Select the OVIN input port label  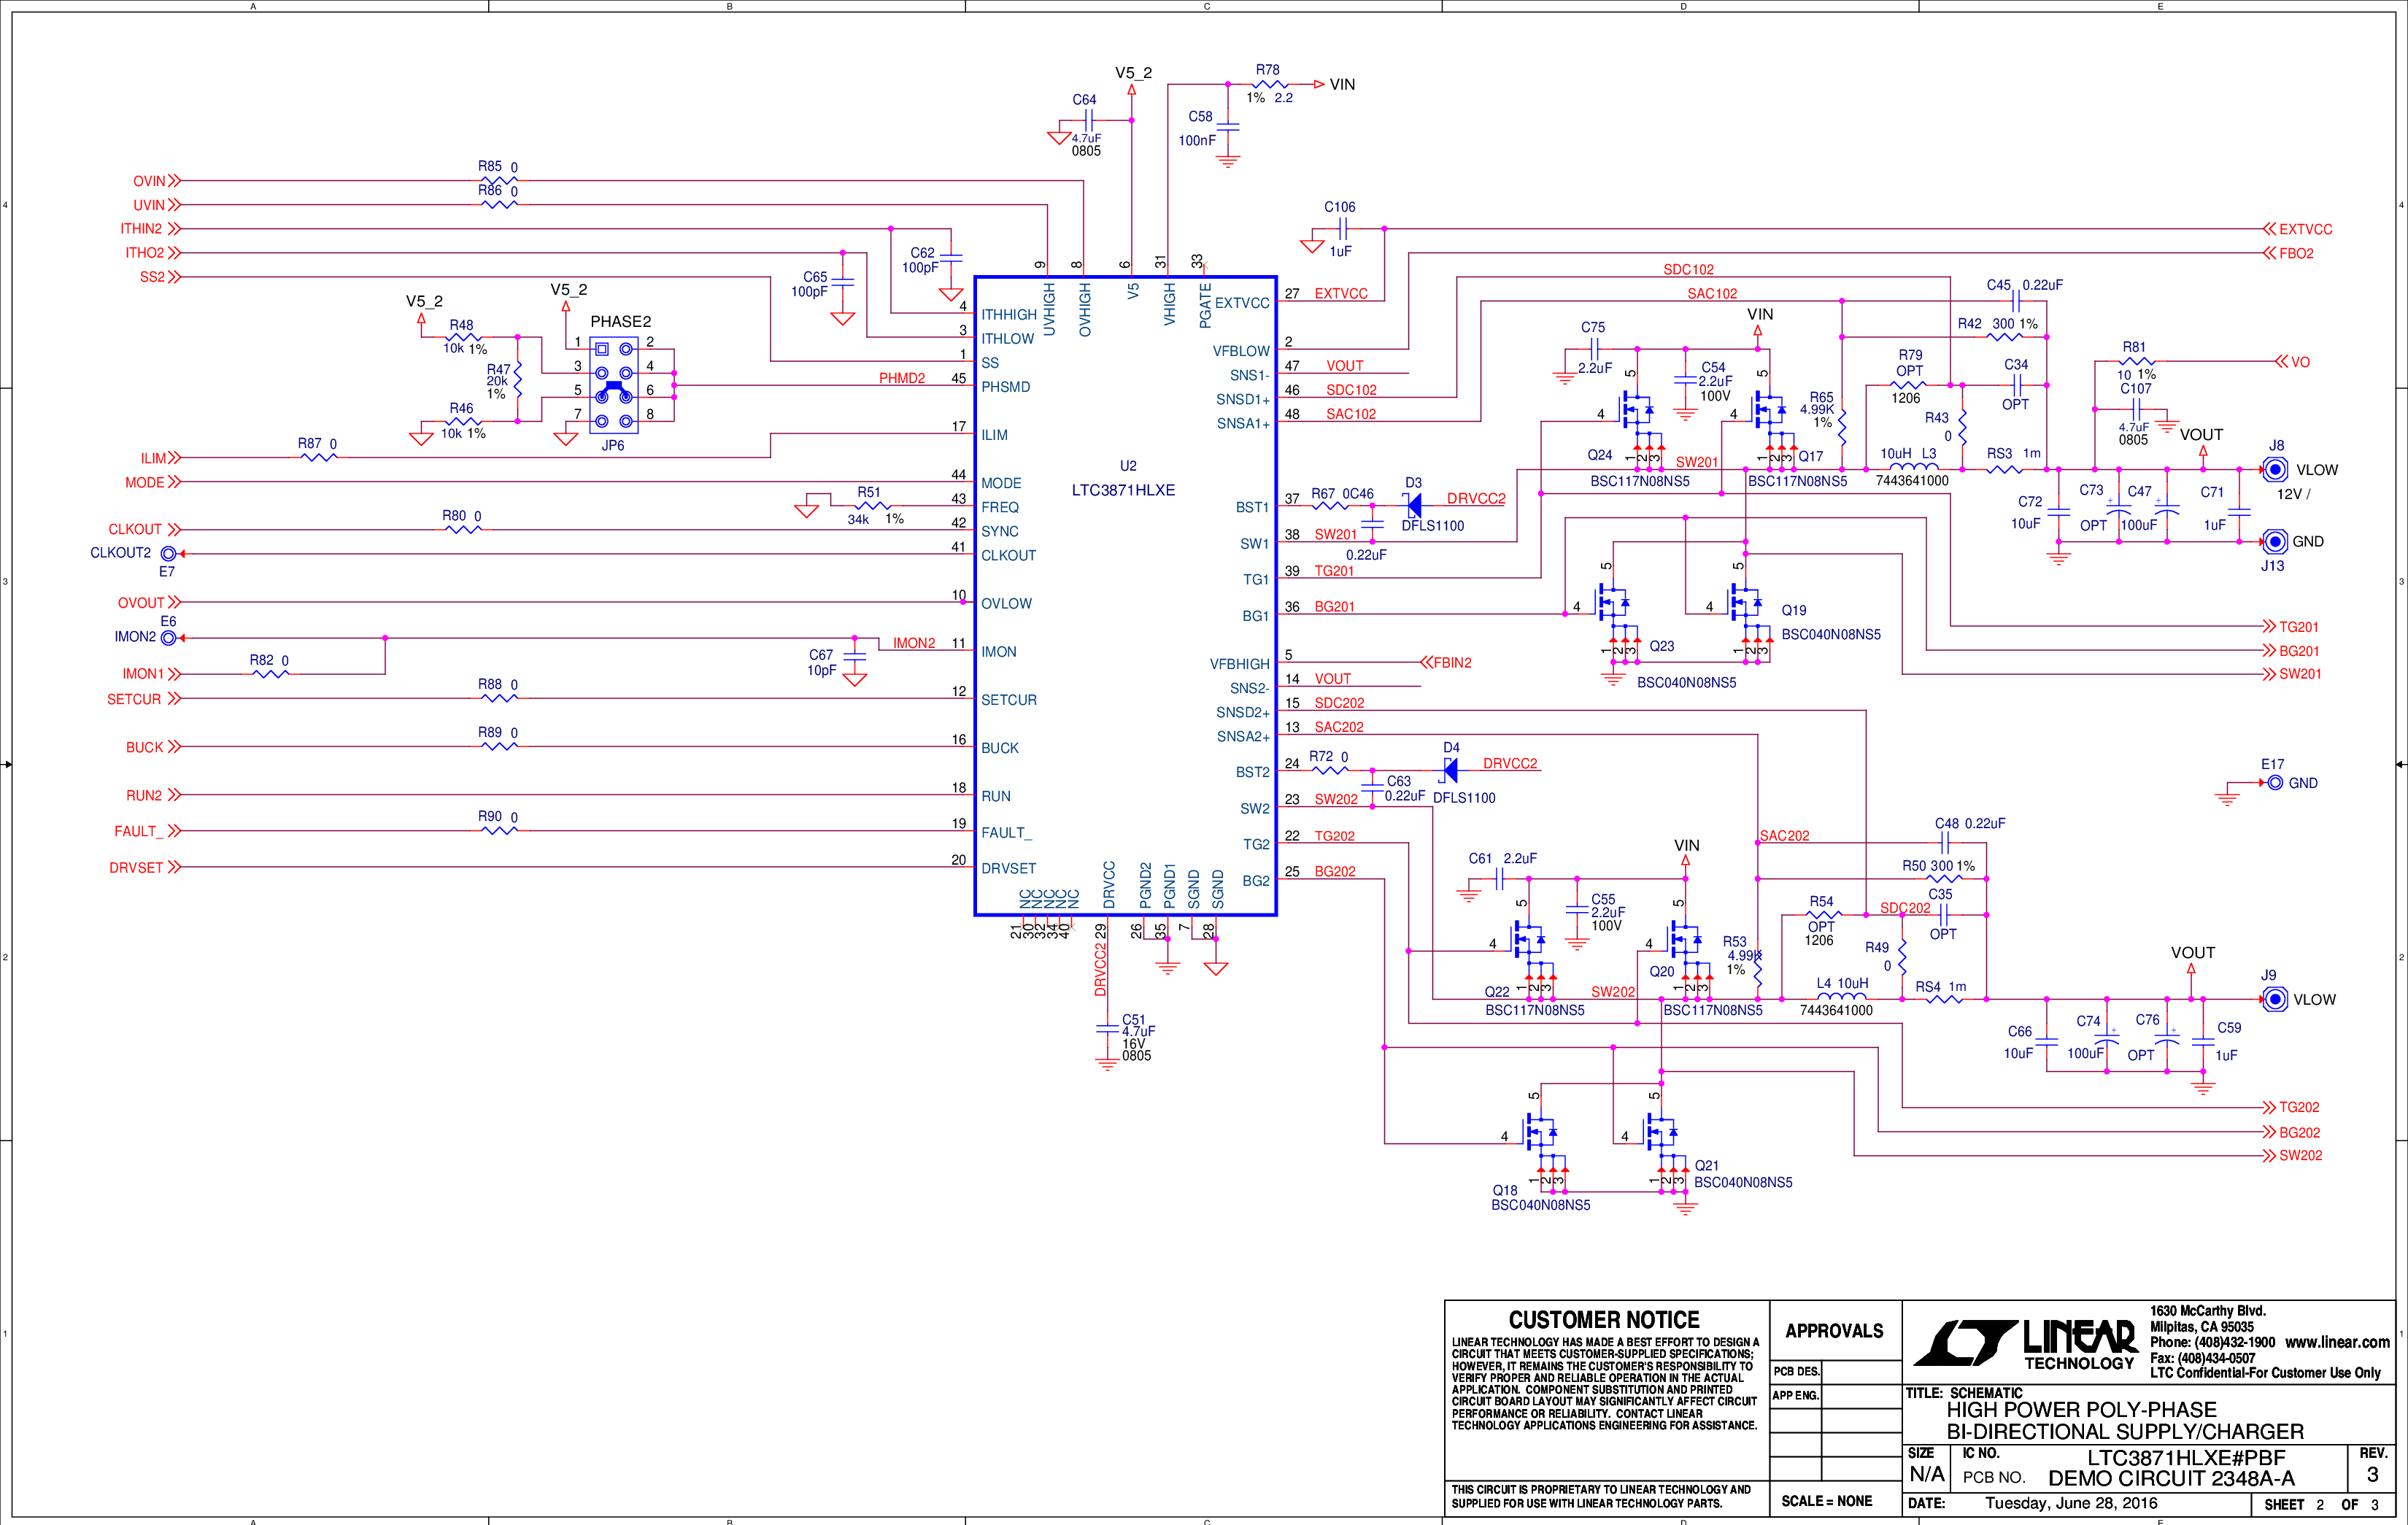coord(157,181)
